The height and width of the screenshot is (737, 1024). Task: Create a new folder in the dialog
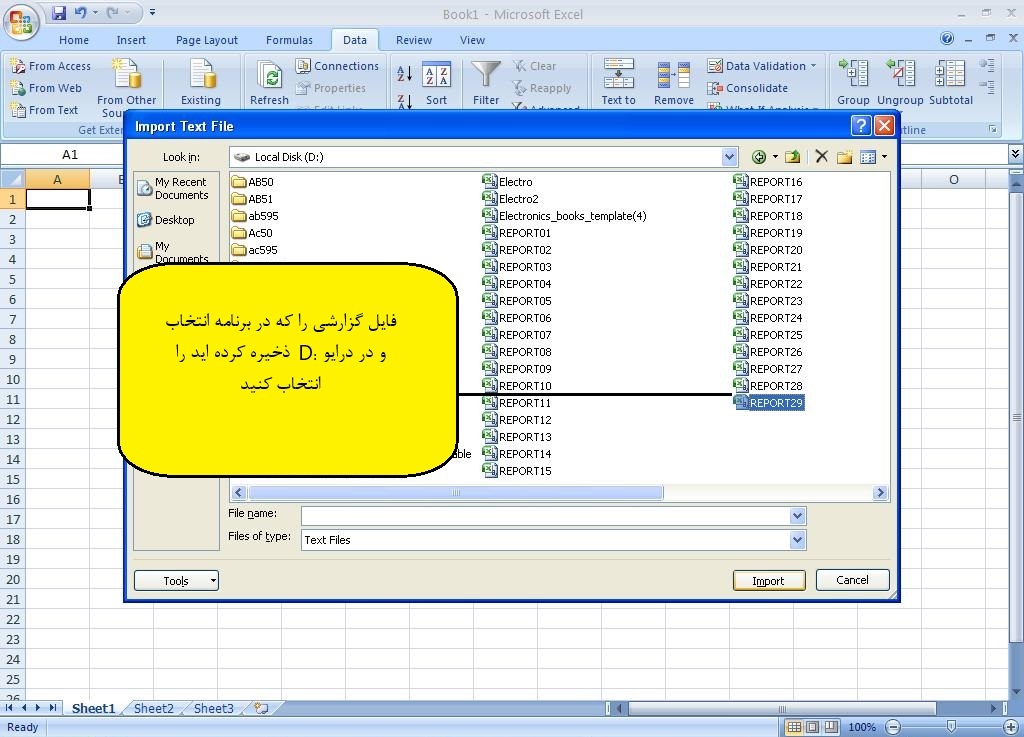(845, 156)
